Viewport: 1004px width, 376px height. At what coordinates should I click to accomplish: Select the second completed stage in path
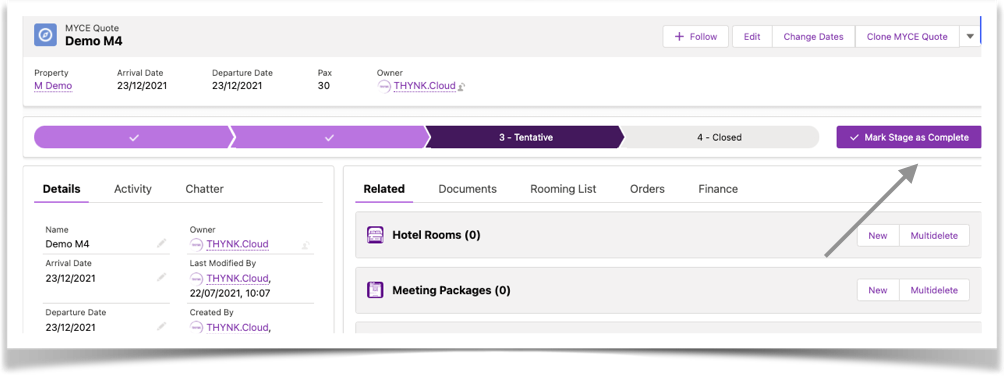pos(329,137)
